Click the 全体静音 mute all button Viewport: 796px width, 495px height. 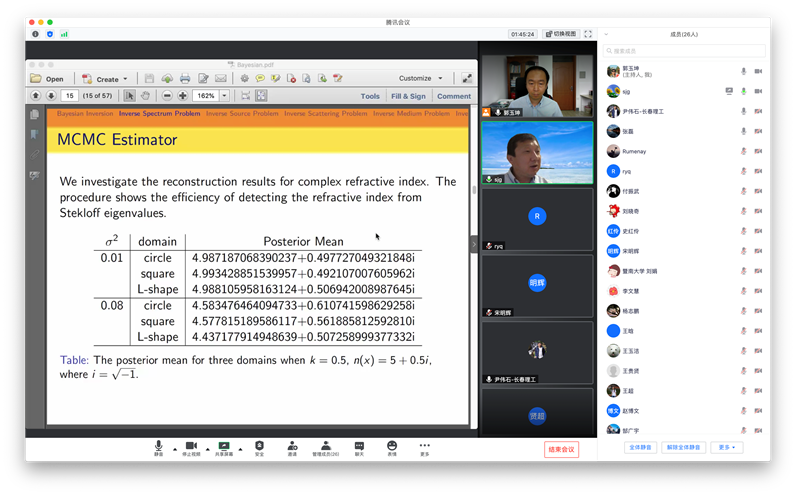point(641,447)
